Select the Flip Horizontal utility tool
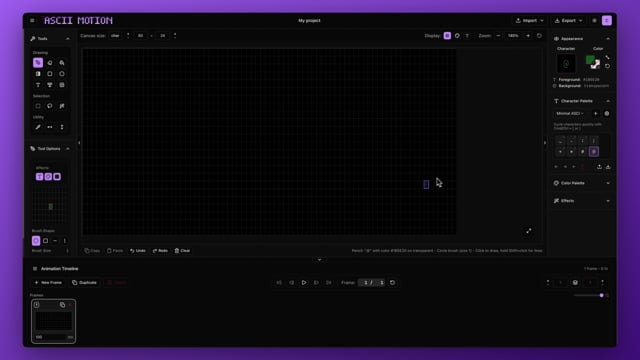 50,127
